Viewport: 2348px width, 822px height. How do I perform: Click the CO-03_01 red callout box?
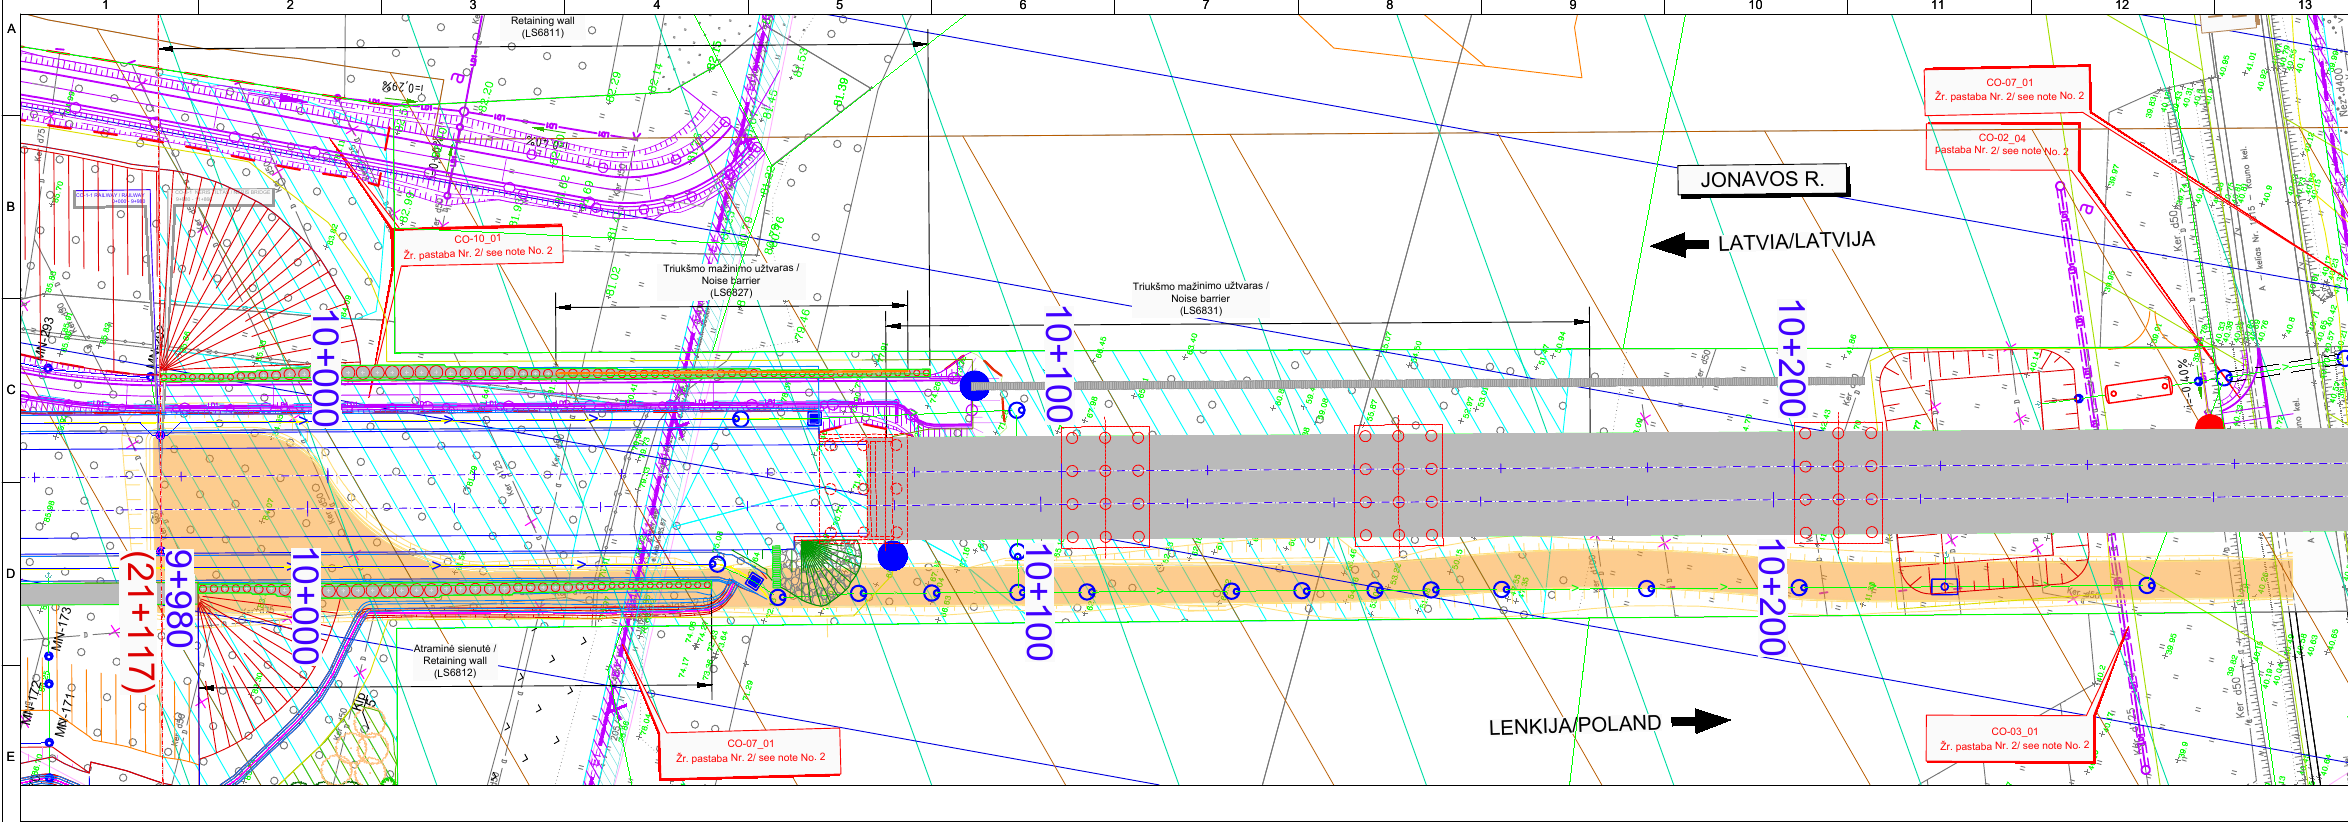pos(2012,739)
